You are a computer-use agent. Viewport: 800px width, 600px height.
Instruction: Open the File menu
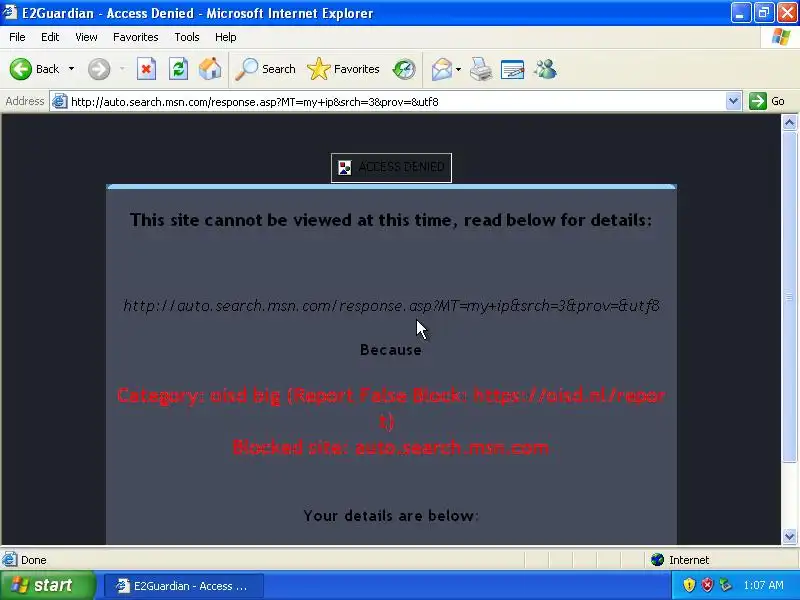click(x=17, y=37)
